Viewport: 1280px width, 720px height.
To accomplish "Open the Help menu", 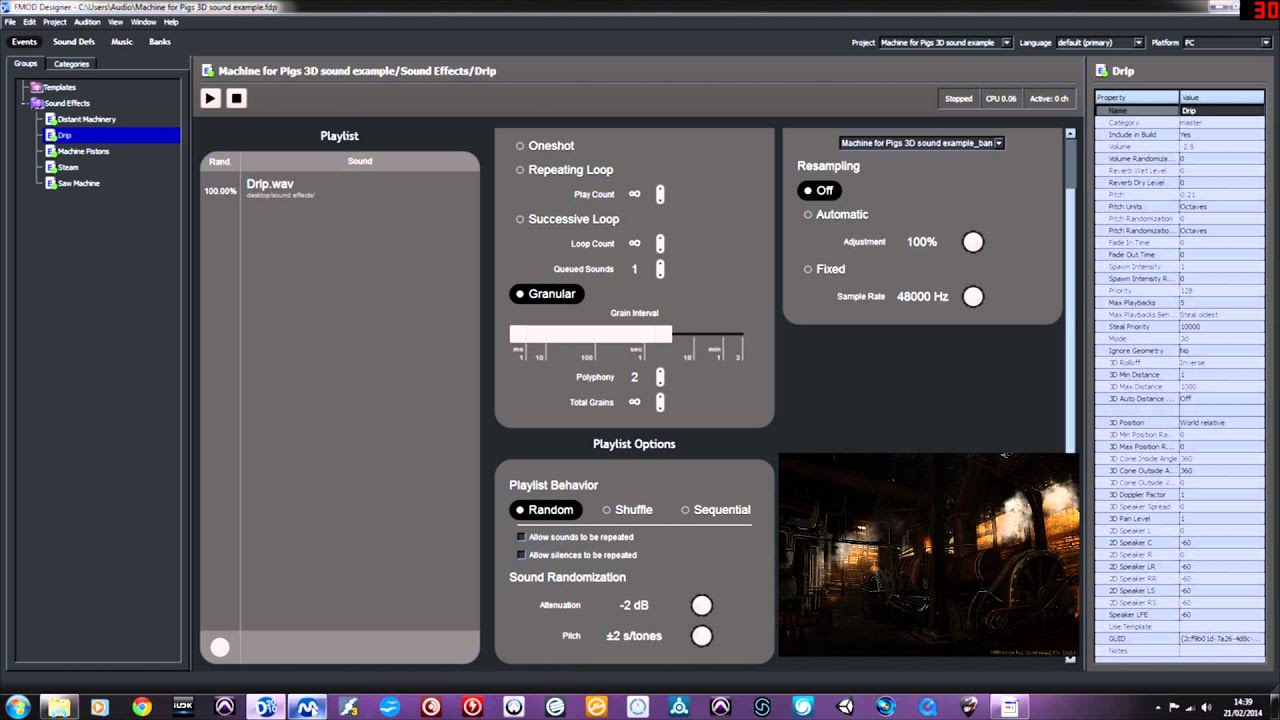I will tap(171, 22).
